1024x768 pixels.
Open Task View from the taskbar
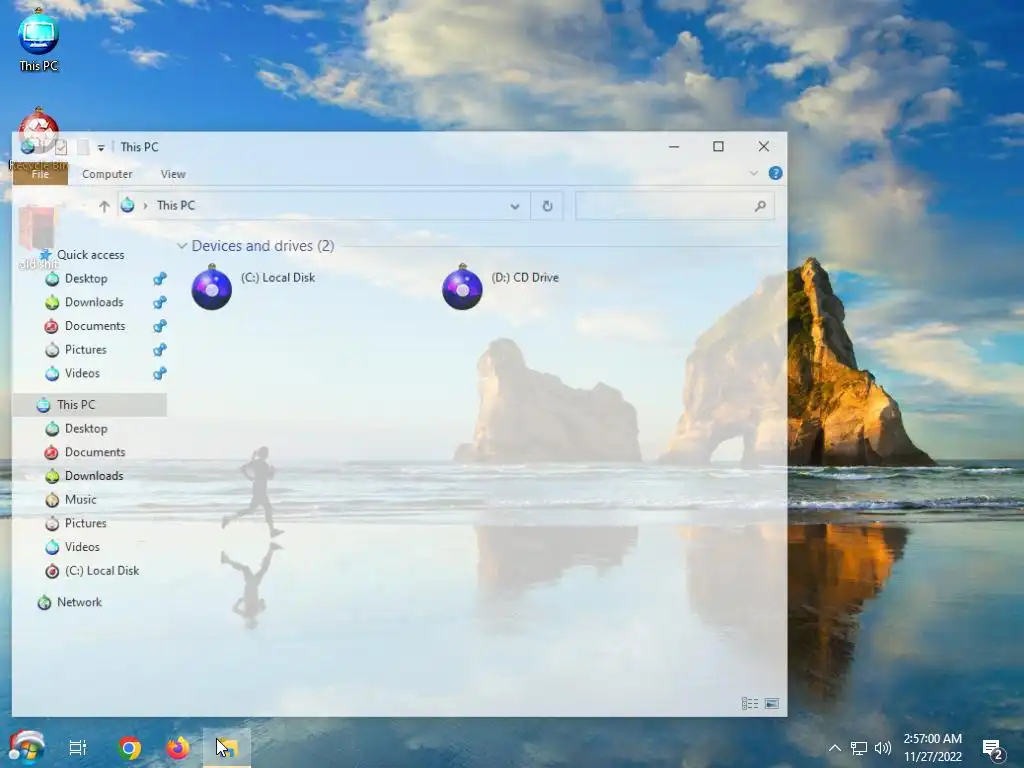78,748
